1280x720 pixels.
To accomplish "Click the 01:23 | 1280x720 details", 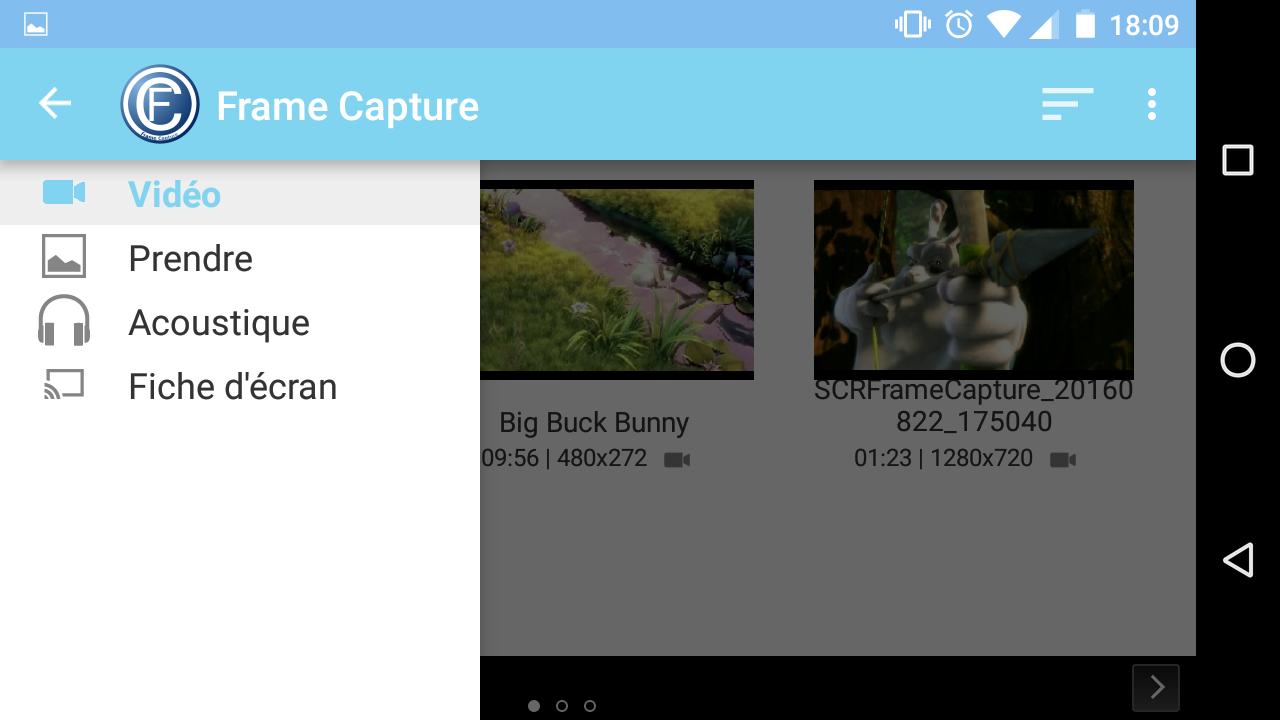I will [x=944, y=458].
